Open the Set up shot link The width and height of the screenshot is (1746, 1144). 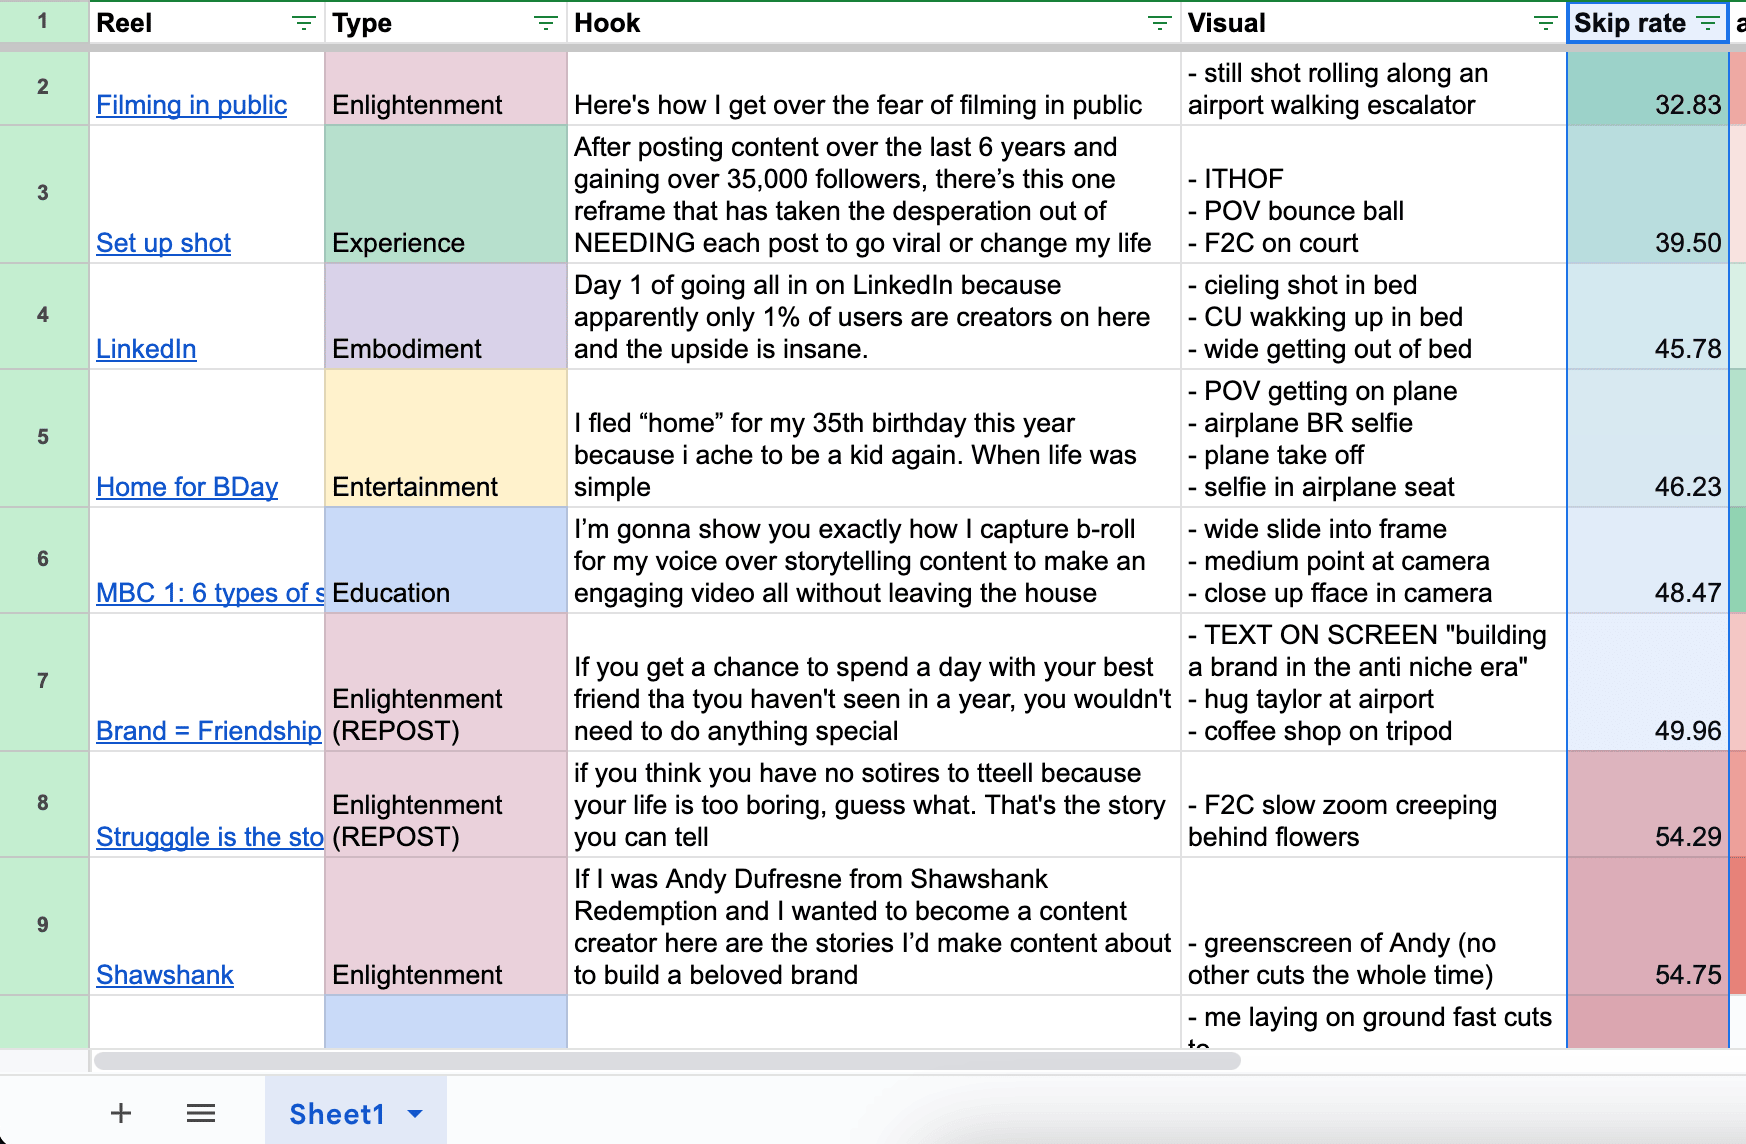coord(163,243)
